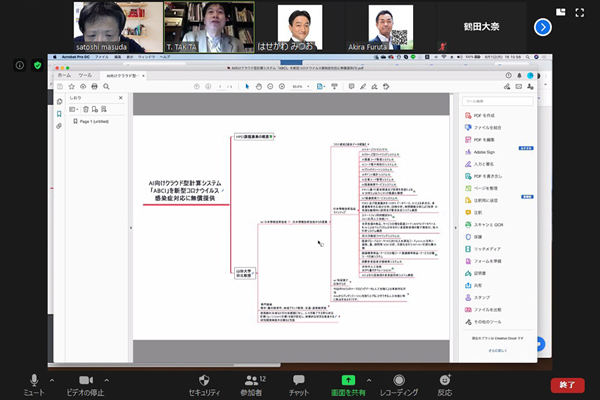
Task: Send file by email envelope icon
Action: click(x=518, y=87)
